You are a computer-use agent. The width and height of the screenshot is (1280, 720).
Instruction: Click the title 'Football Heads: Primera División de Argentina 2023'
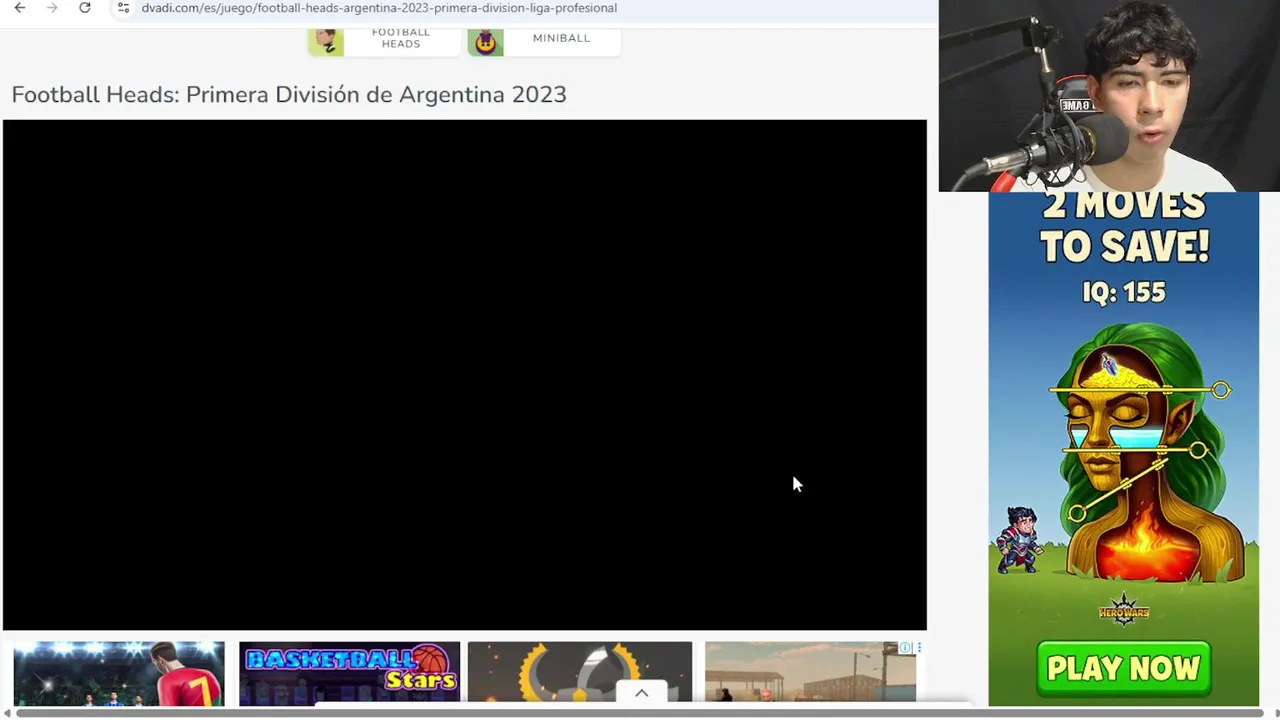pos(289,94)
